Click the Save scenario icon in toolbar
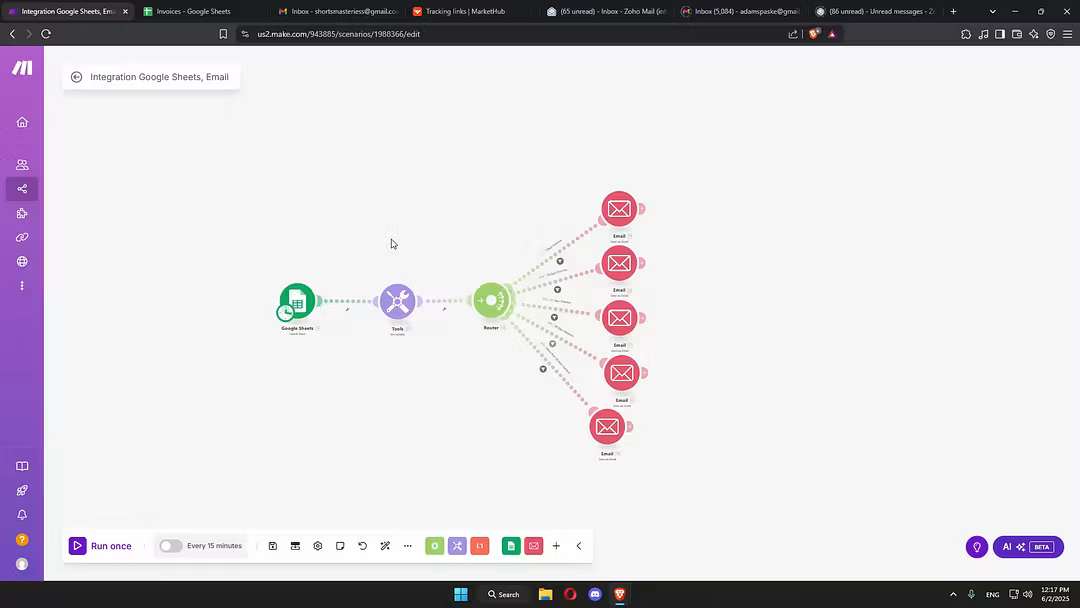Screen dimensions: 1080x608 coord(273,546)
